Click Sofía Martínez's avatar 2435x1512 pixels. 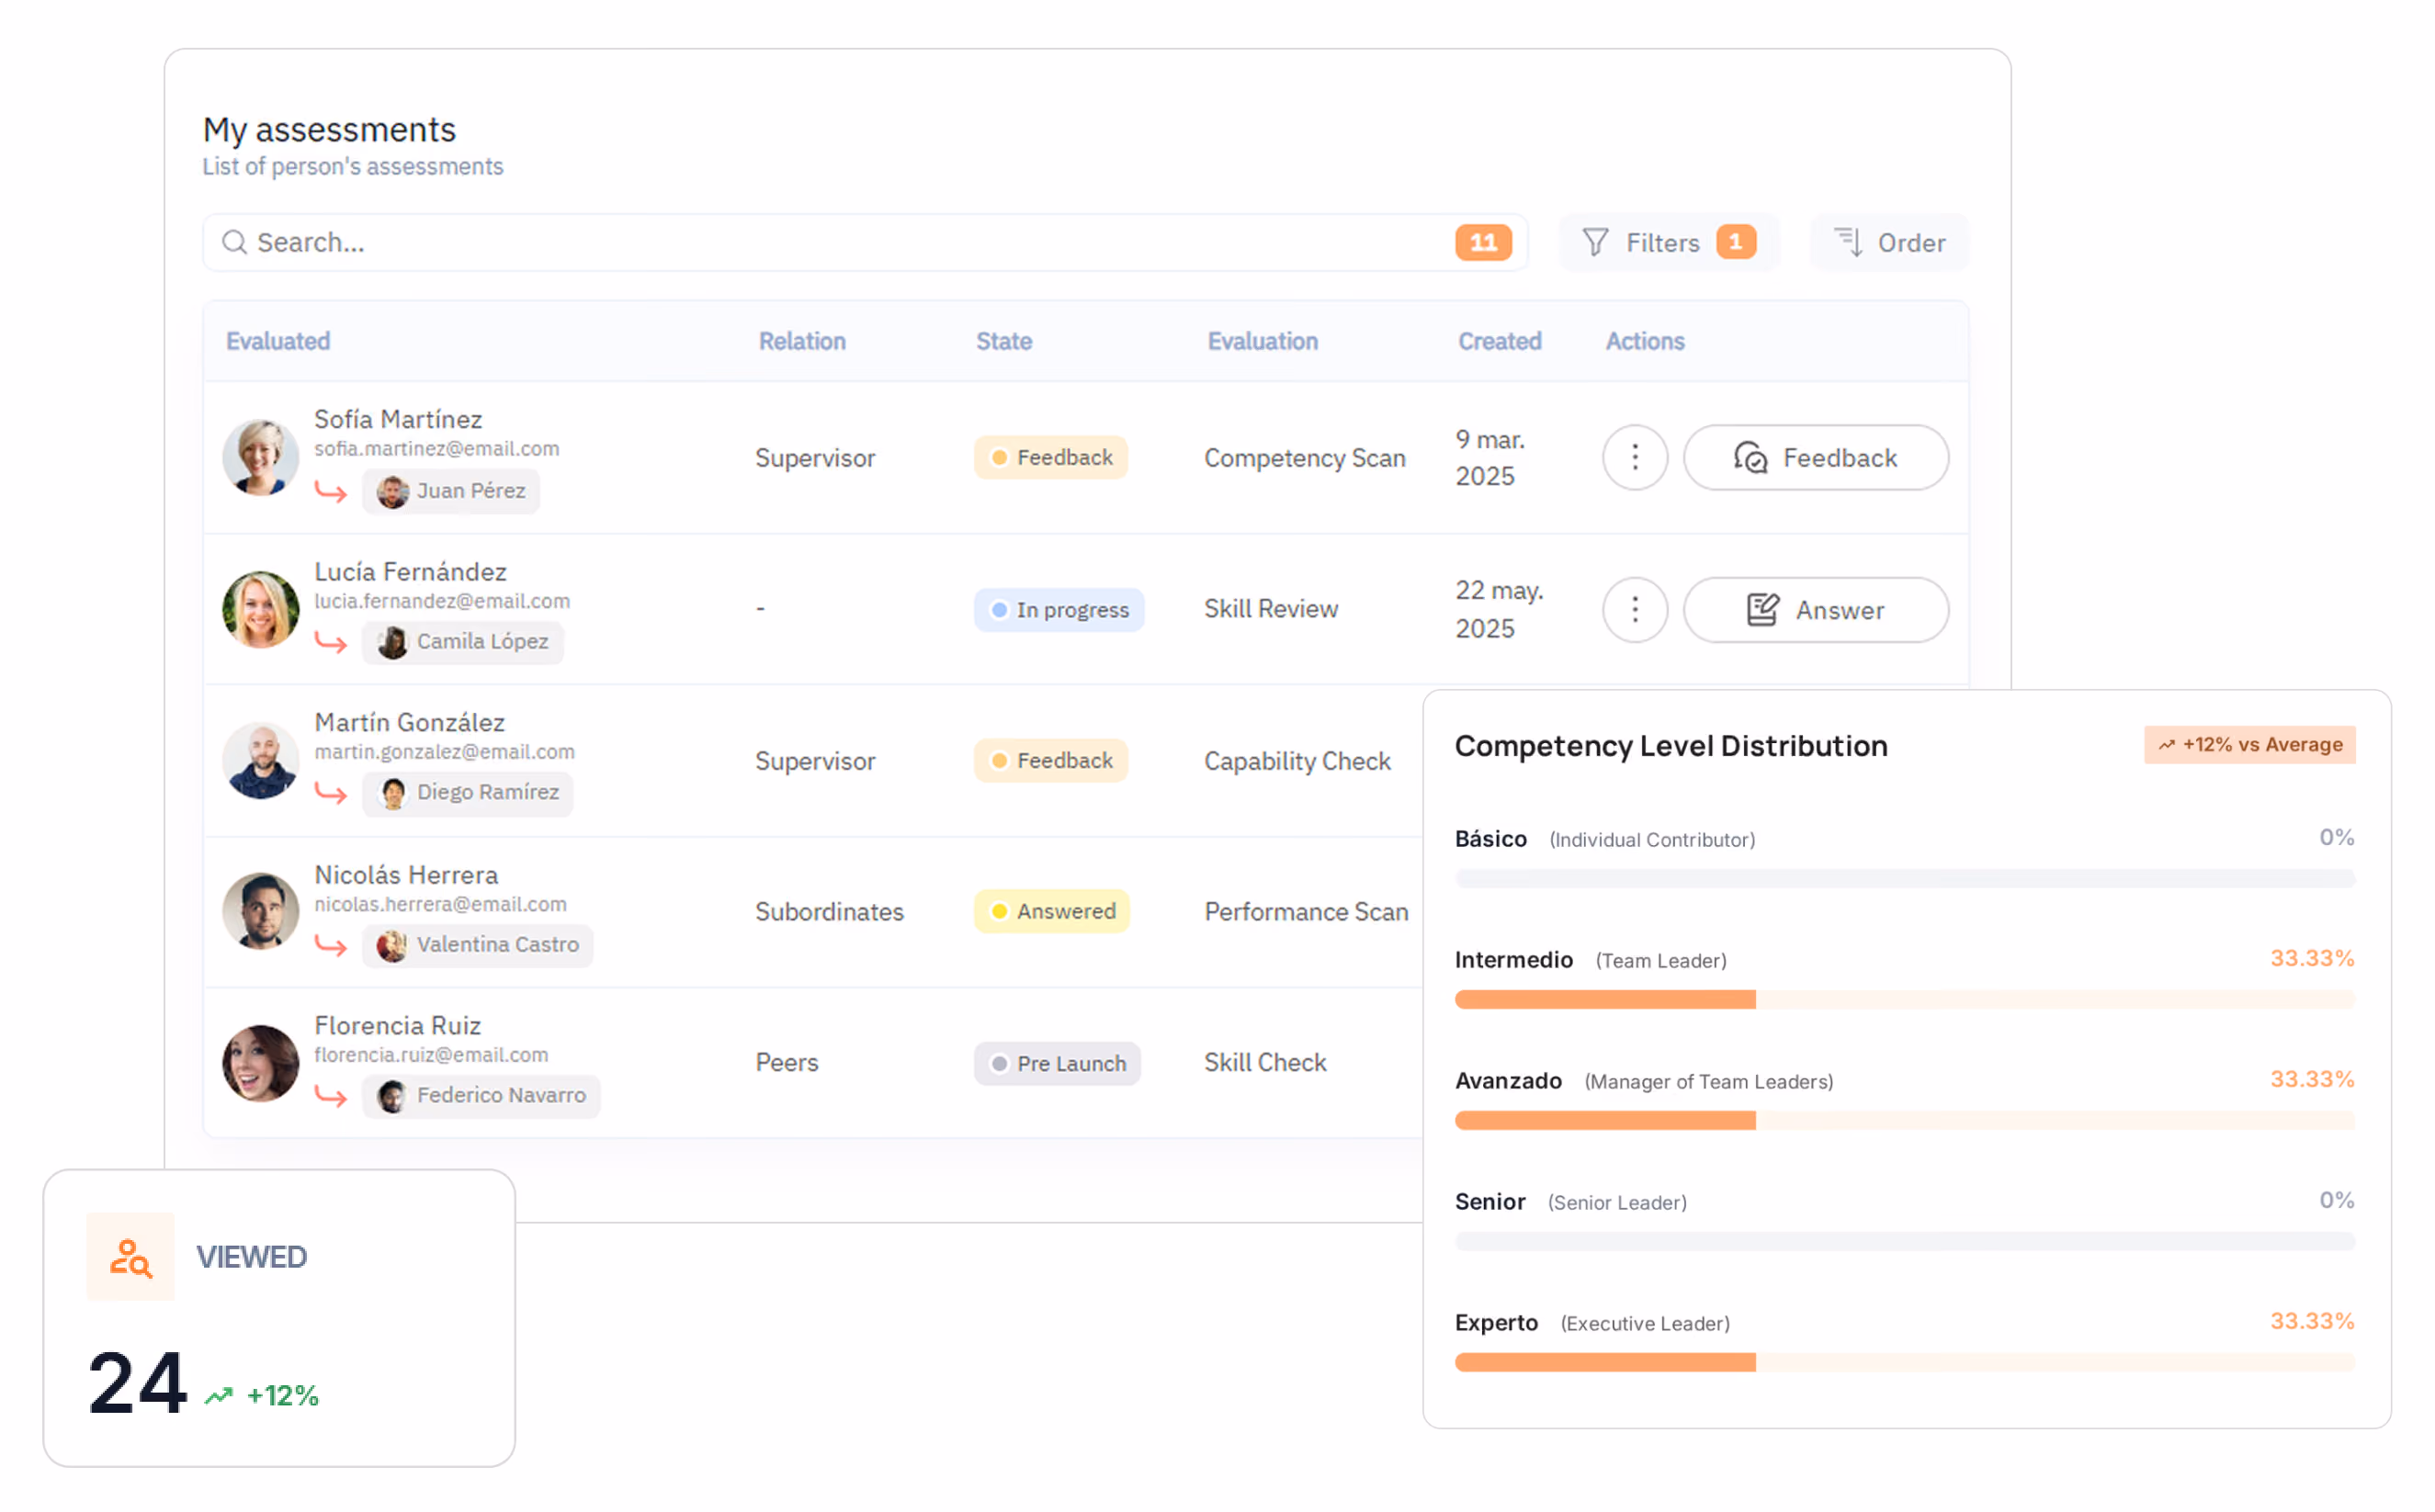(262, 459)
